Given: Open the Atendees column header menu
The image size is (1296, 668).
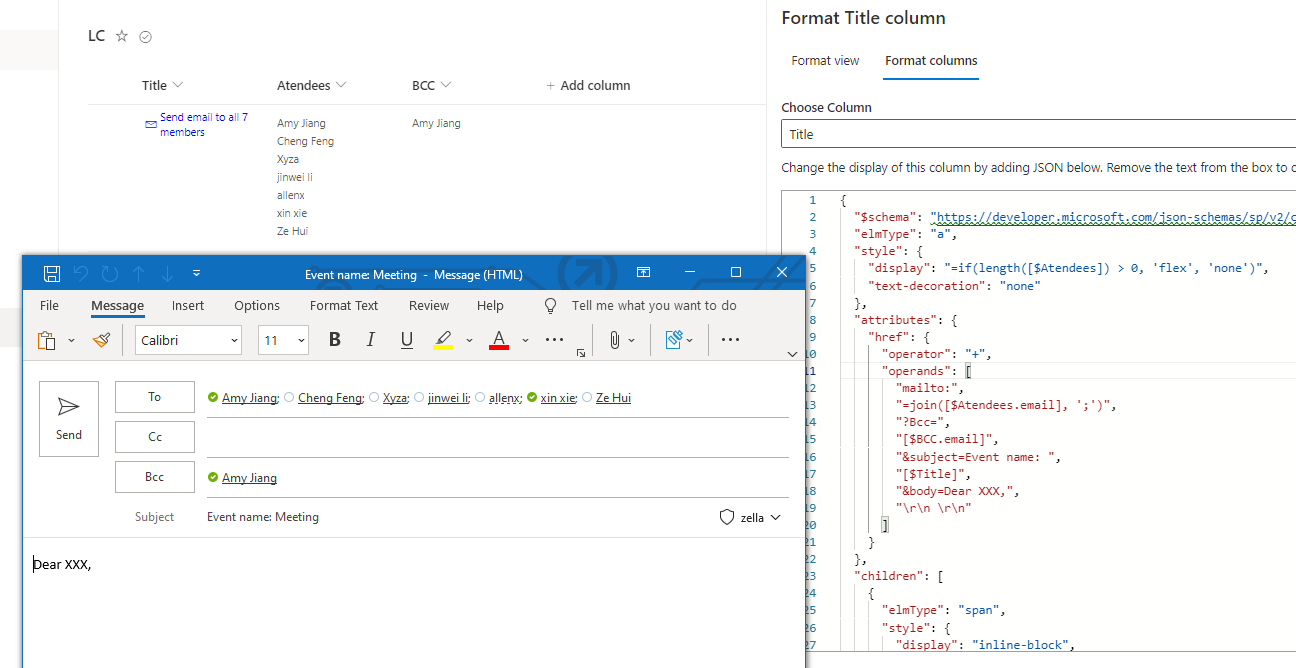Looking at the screenshot, I should 312,85.
